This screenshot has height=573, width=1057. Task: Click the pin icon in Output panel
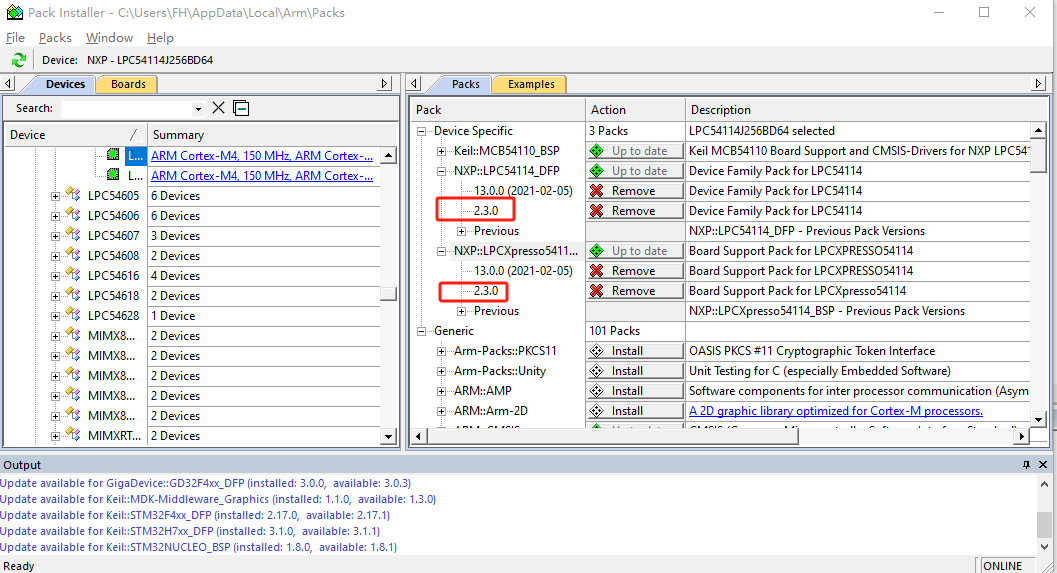[1026, 465]
